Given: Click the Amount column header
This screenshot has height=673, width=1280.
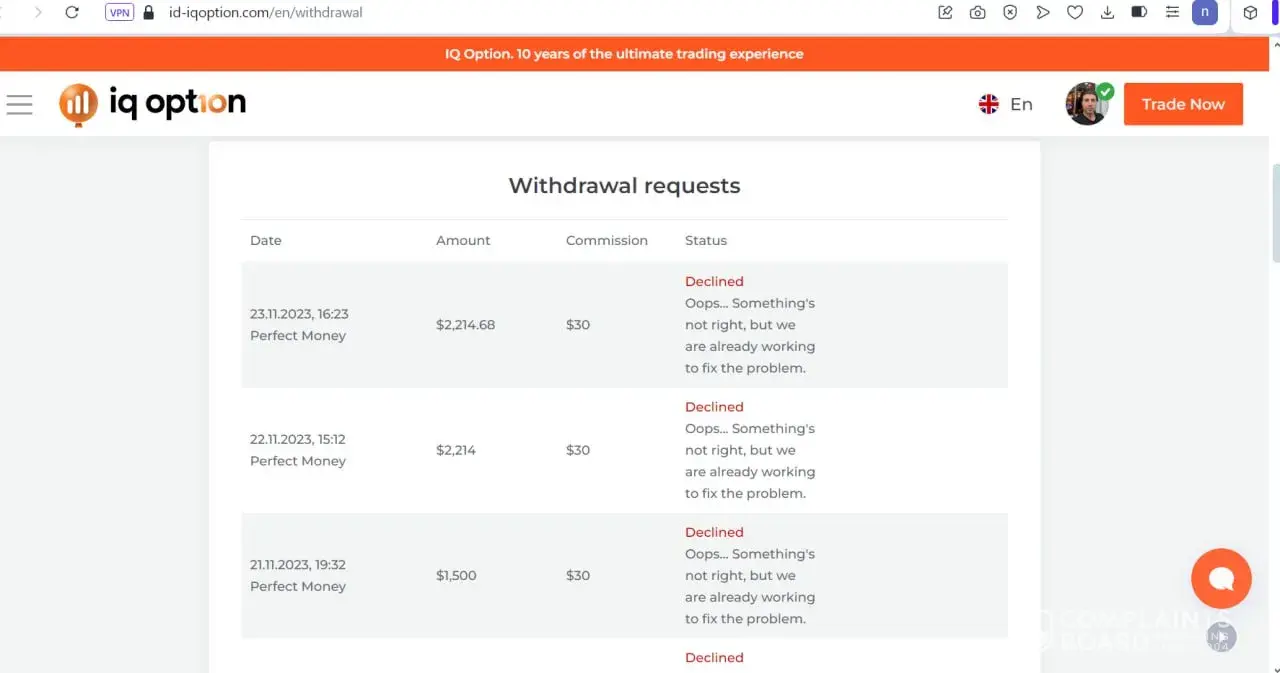Looking at the screenshot, I should (463, 240).
